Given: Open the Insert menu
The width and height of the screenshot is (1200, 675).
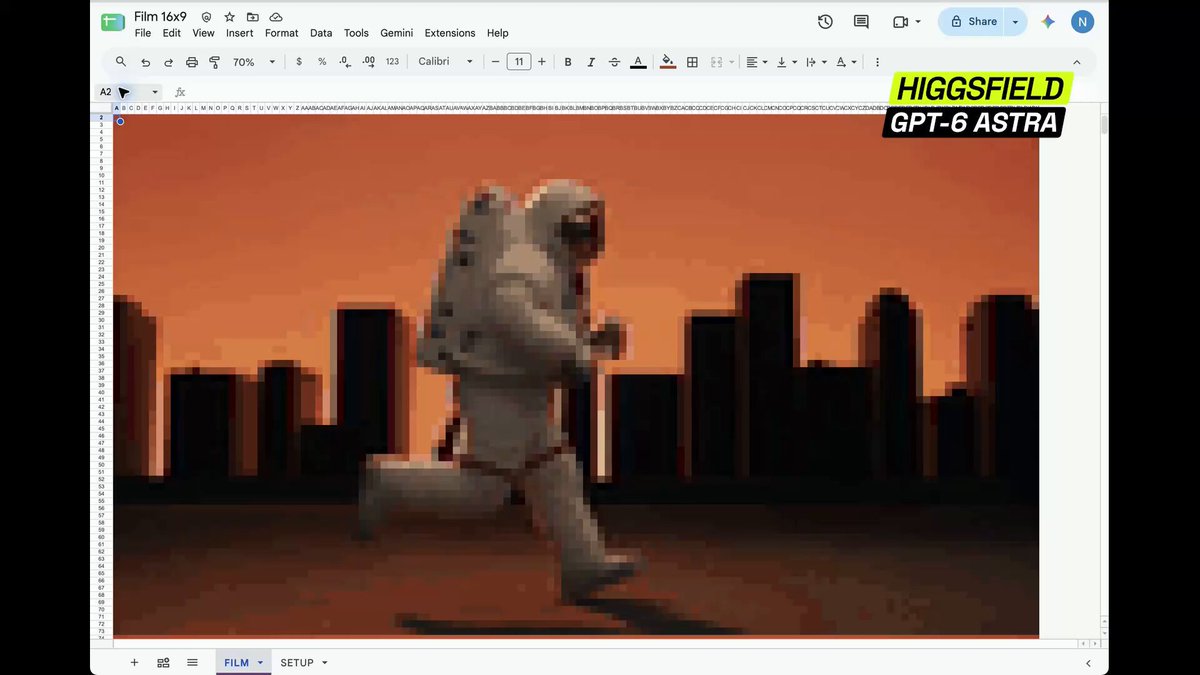Looking at the screenshot, I should tap(240, 33).
